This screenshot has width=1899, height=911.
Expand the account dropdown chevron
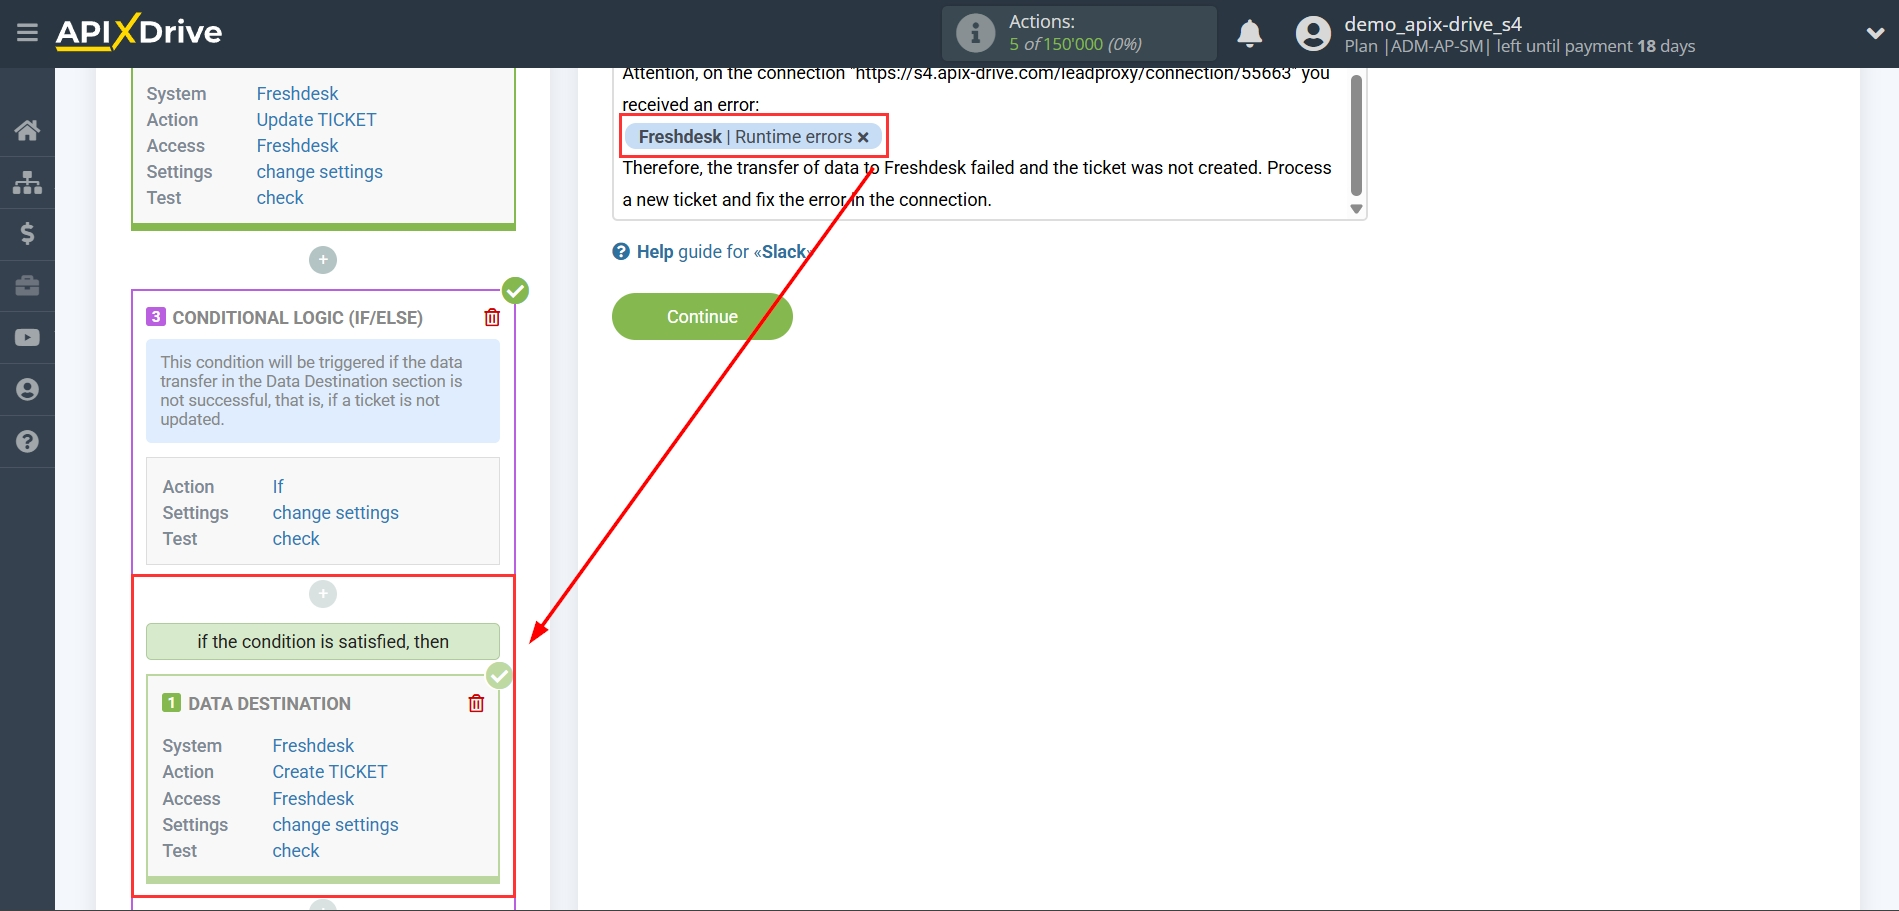1875,33
